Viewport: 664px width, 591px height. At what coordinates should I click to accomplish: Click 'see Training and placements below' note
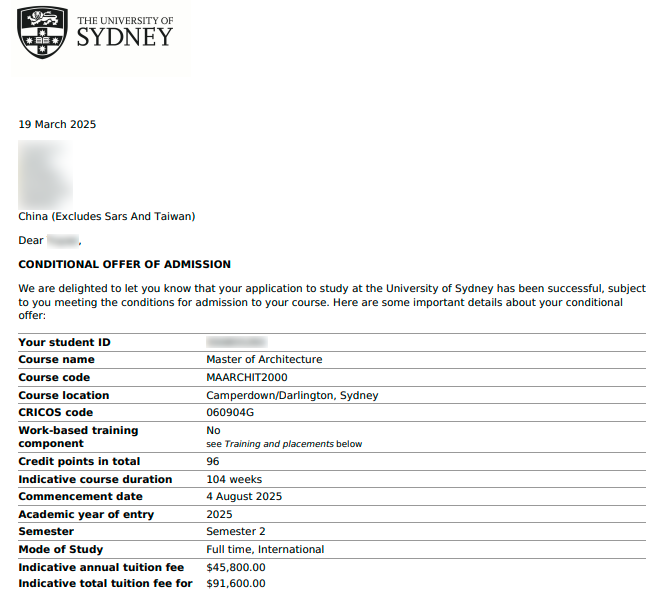(x=284, y=444)
